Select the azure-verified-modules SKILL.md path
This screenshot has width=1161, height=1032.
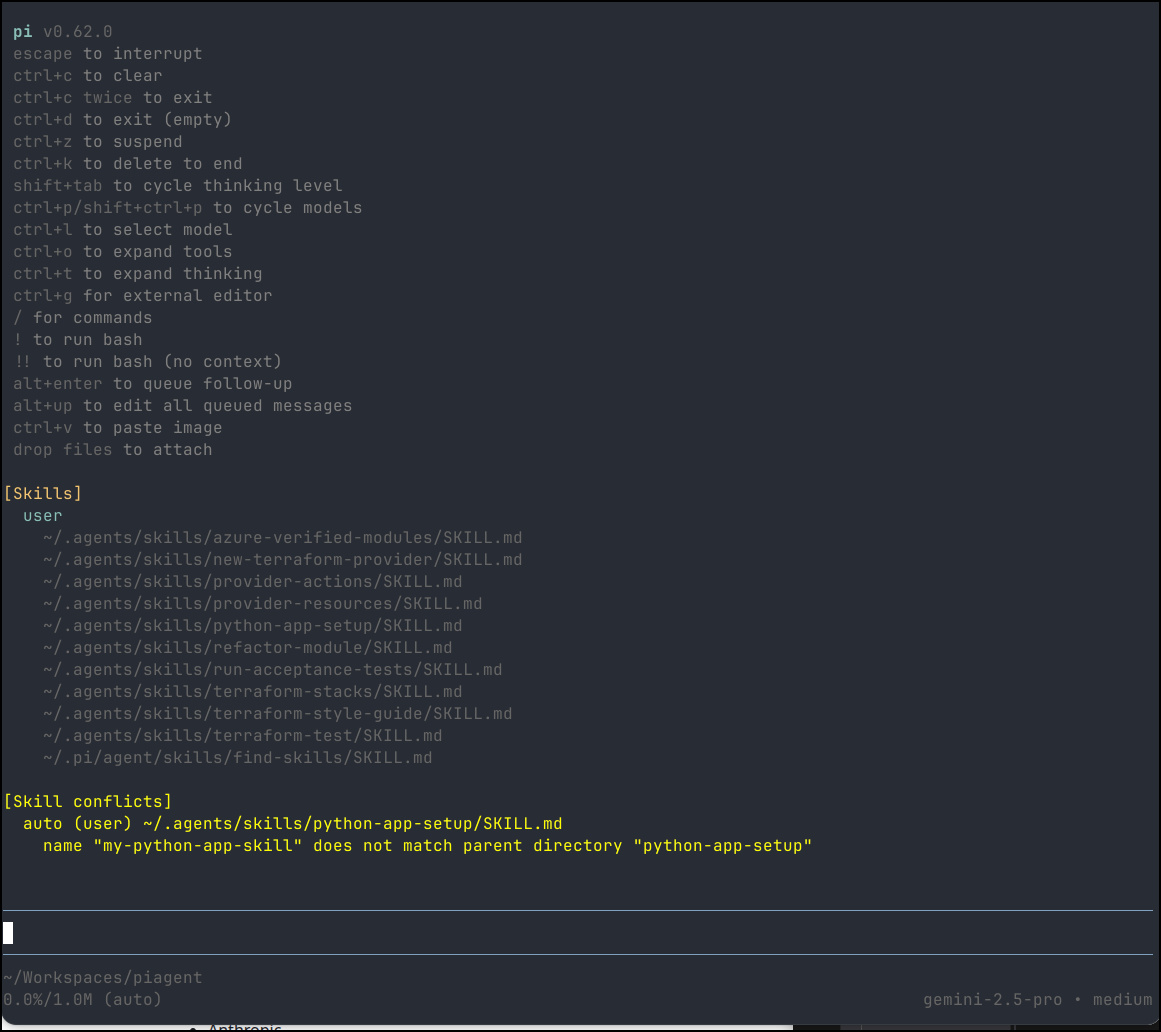tap(282, 537)
